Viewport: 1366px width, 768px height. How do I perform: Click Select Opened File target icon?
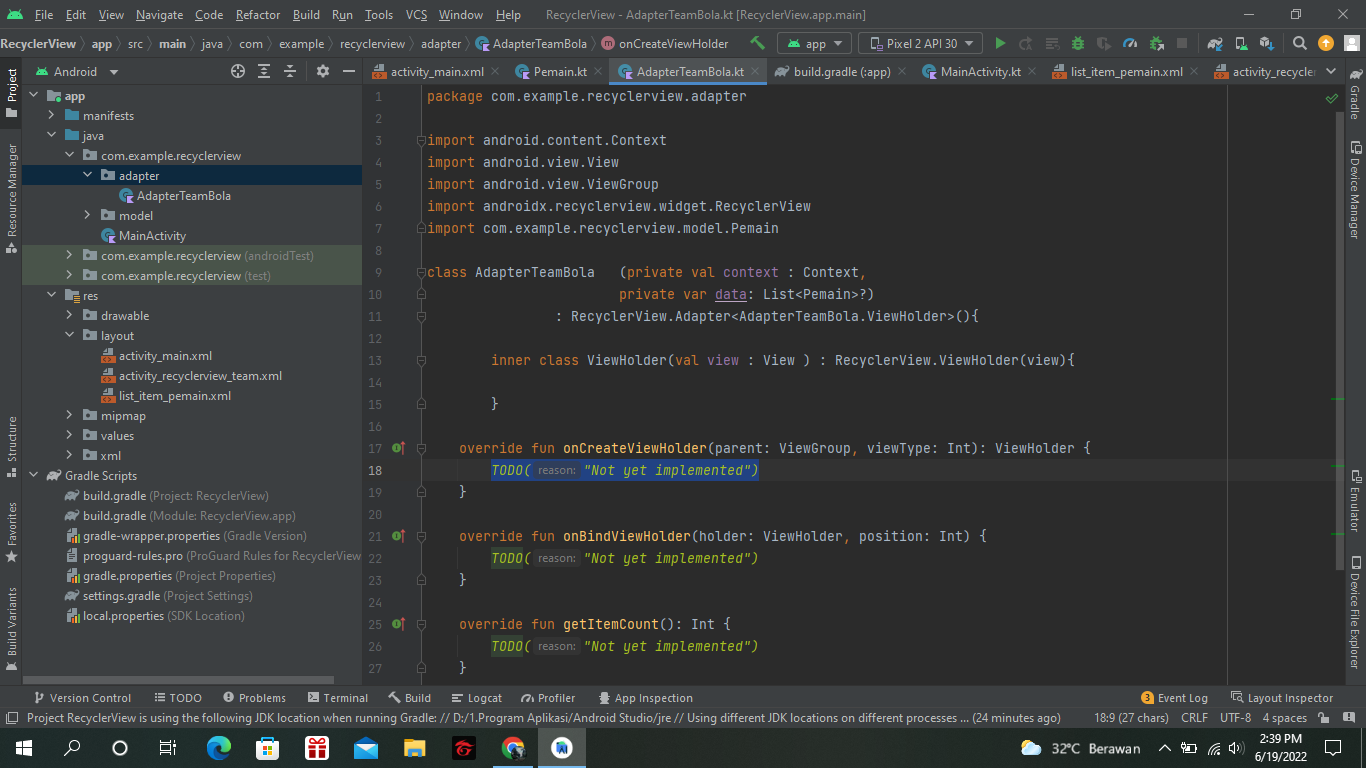(x=238, y=71)
